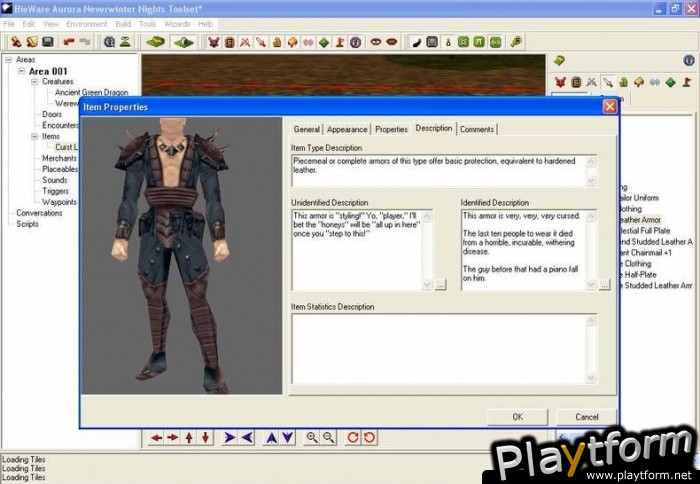The height and width of the screenshot is (484, 700).
Task: Select the Paint Merchants bag toolbar icon
Action: [x=277, y=42]
